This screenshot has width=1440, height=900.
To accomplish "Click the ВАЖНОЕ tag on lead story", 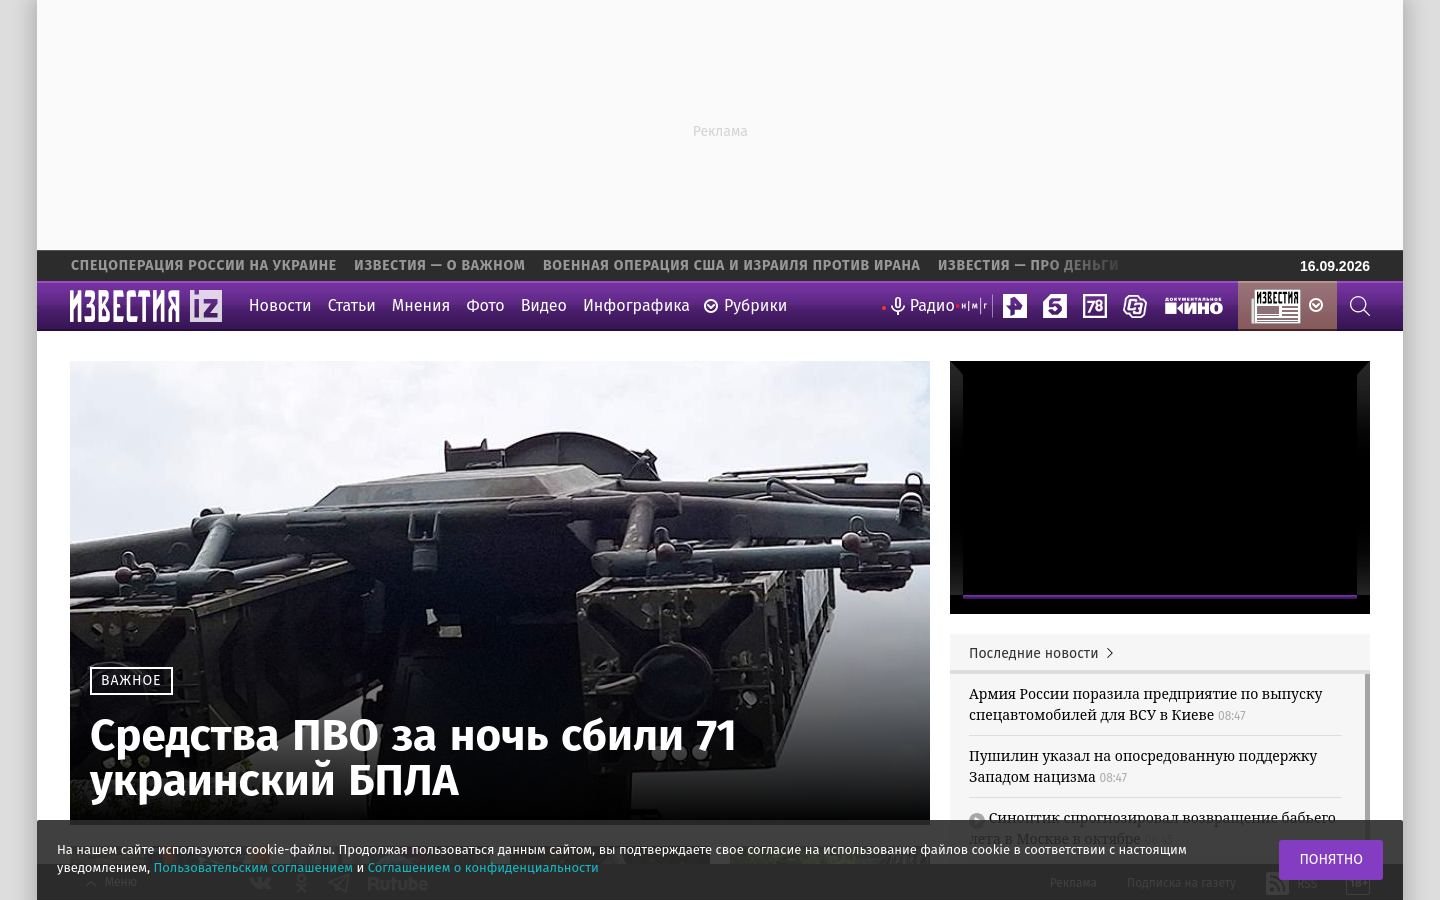I will tap(131, 681).
